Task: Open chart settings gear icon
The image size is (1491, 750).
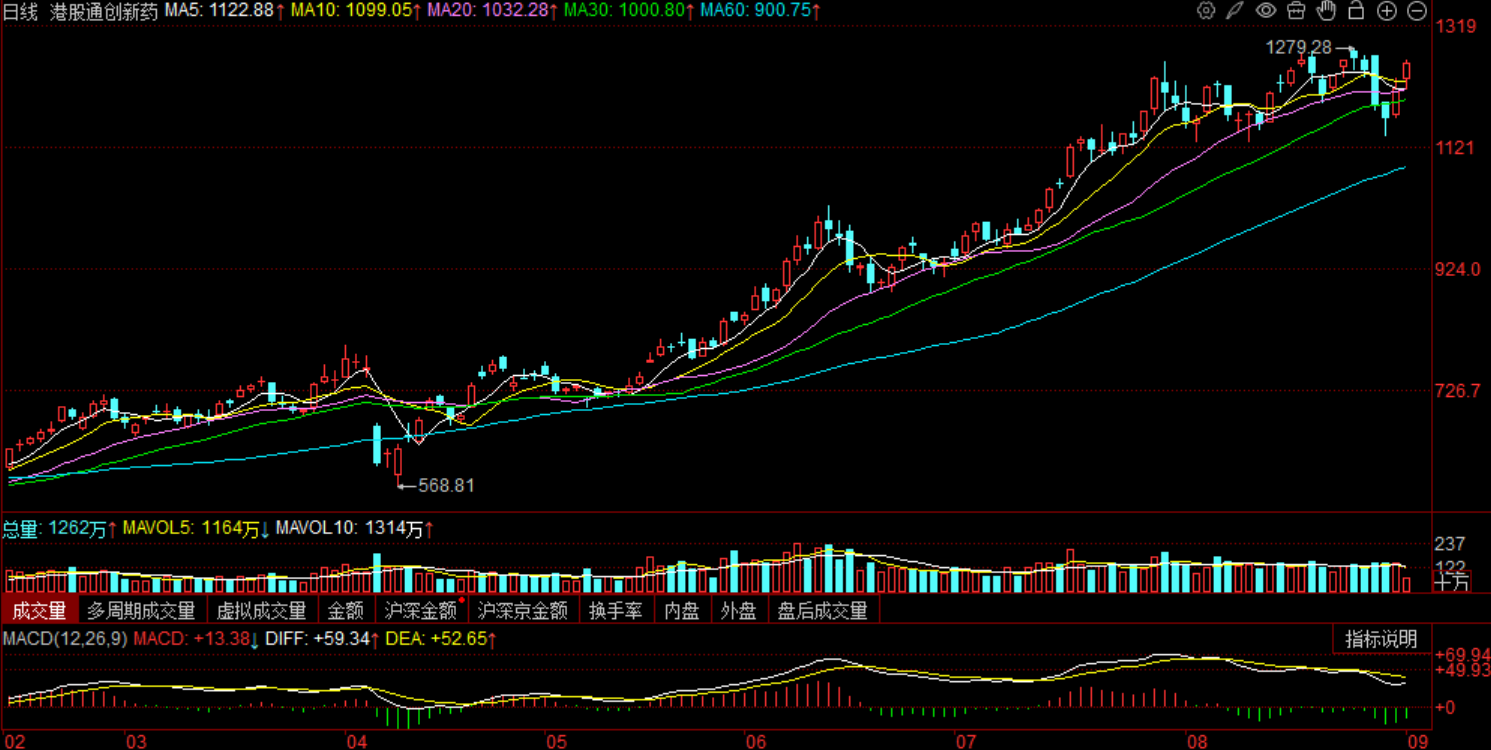Action: point(1206,11)
